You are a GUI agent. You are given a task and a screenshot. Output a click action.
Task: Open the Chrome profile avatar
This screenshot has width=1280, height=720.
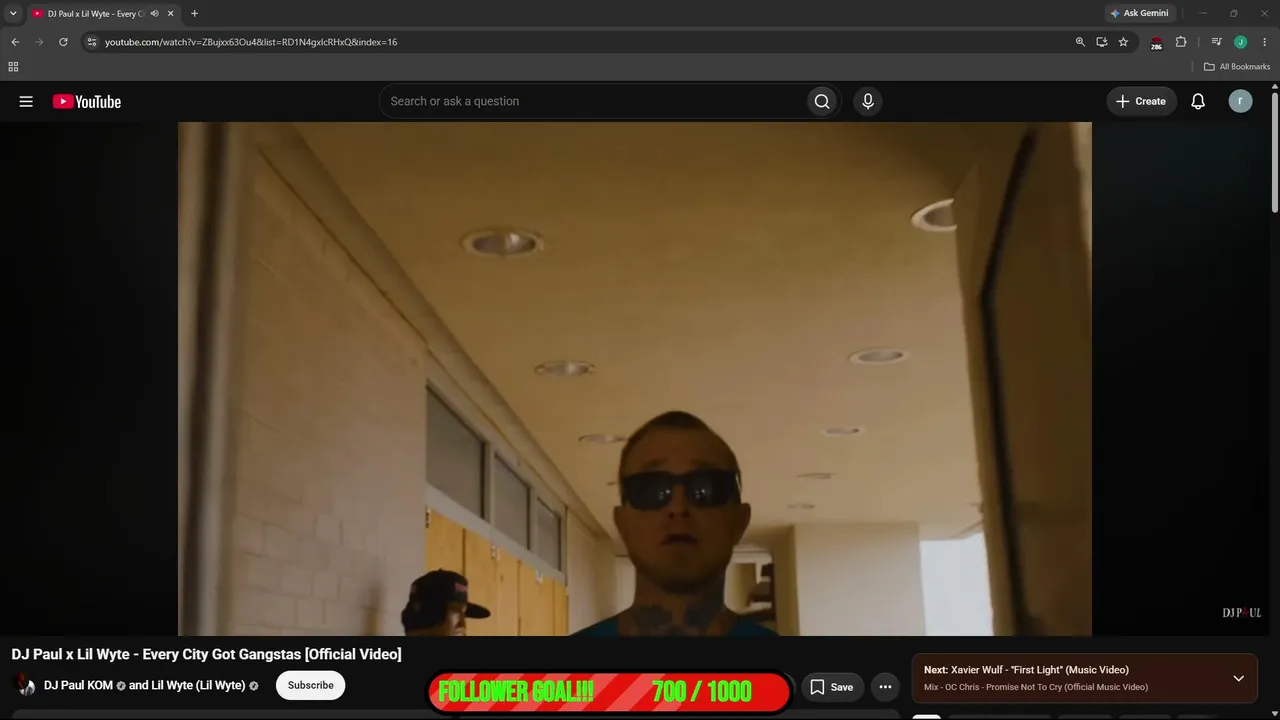click(1240, 42)
